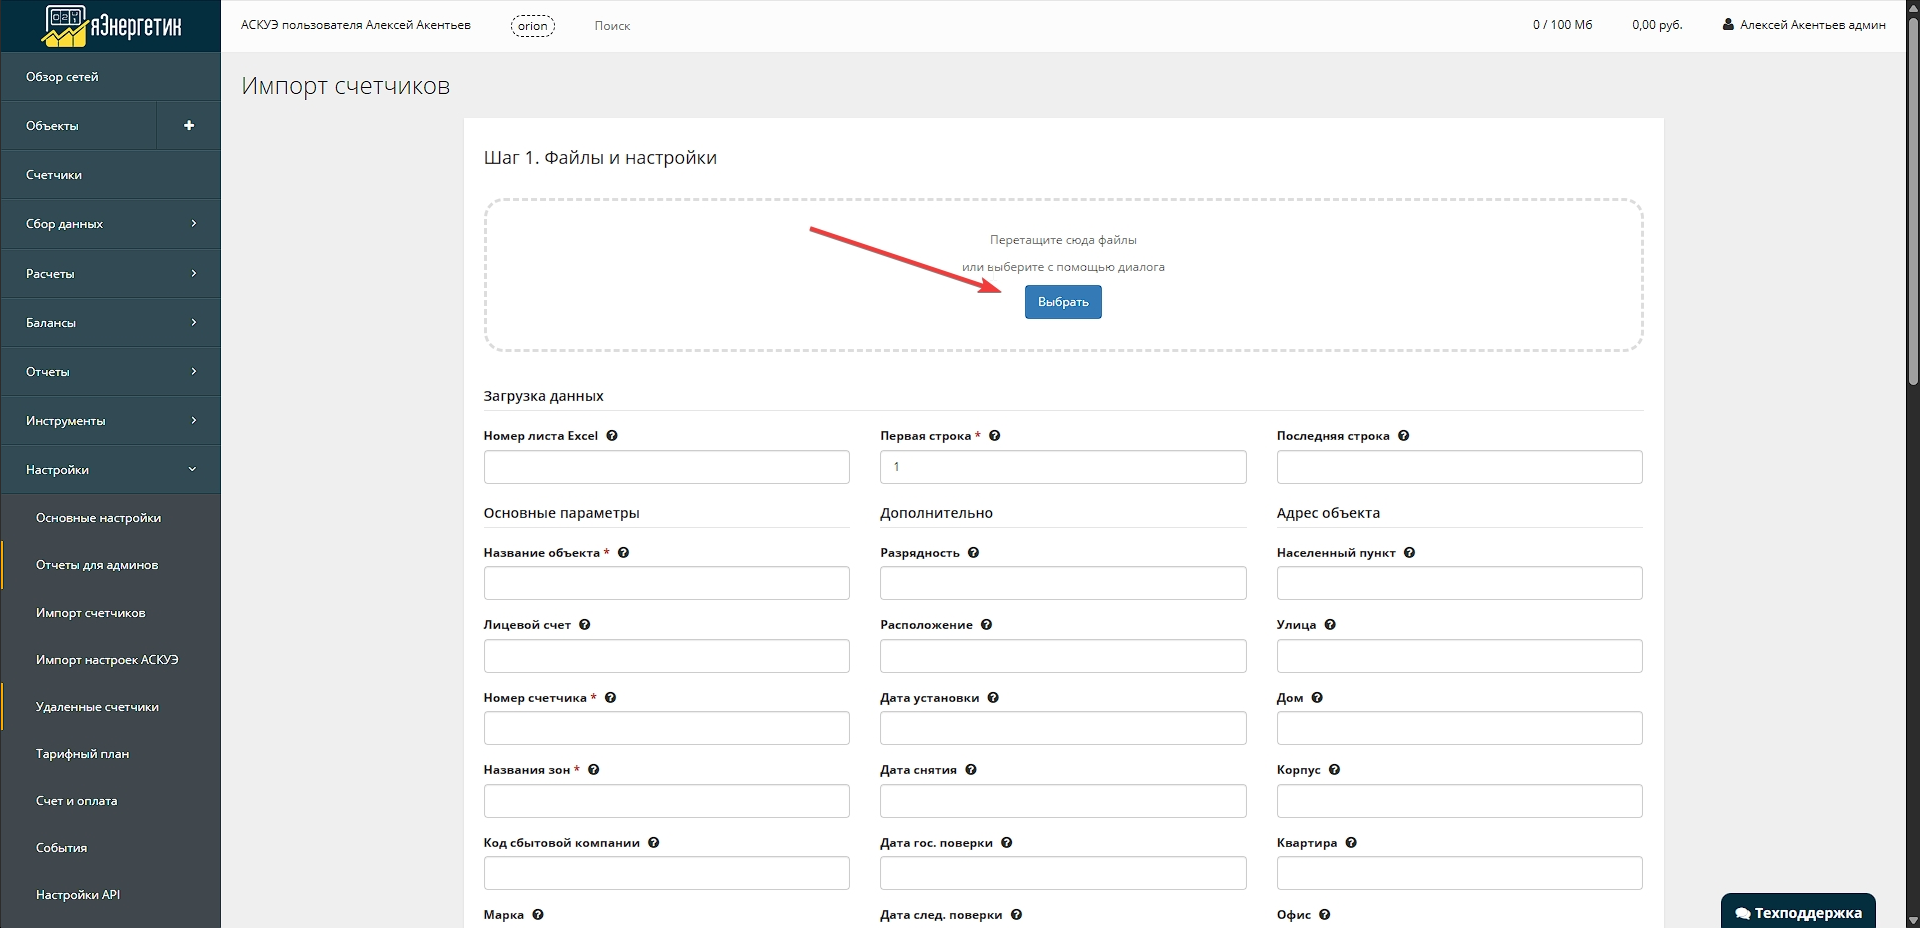Open help icon for Дата установки
This screenshot has width=1920, height=928.
(993, 698)
